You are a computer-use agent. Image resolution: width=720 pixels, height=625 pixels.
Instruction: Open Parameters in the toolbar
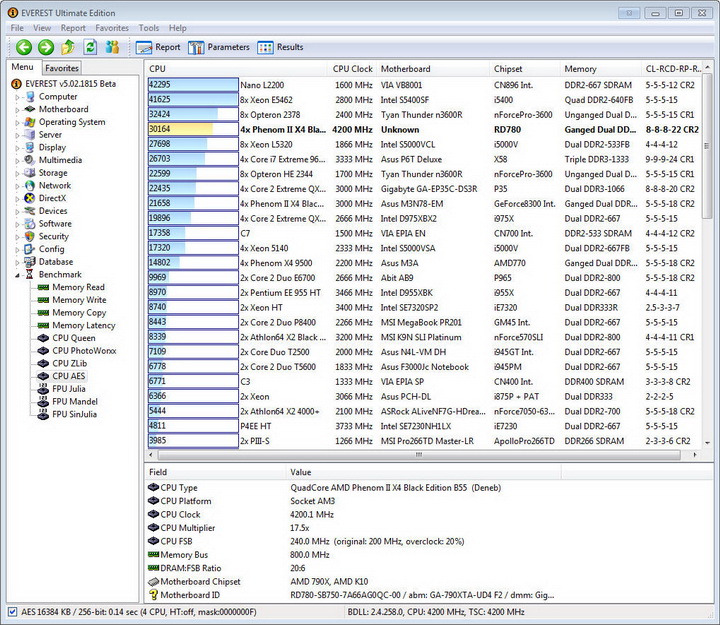tap(219, 47)
